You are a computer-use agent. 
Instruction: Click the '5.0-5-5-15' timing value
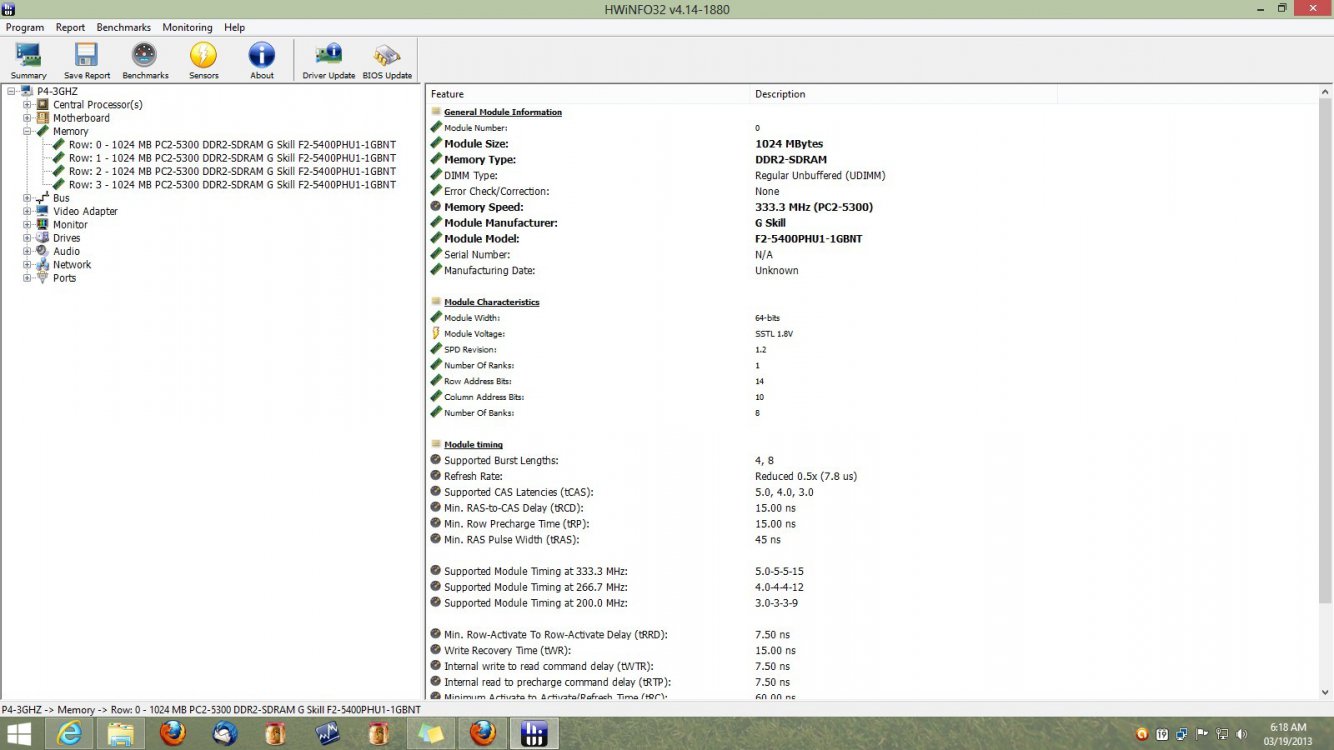[779, 572]
